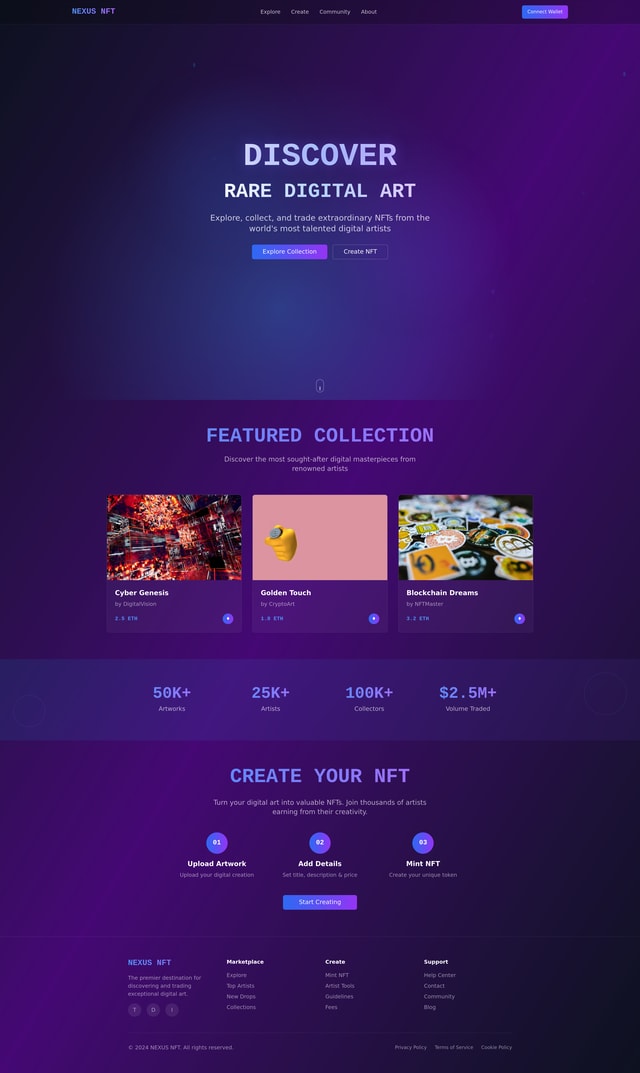Screen dimensions: 640x1073
Task: Click the NEXUS NFT logo in header
Action: (93, 12)
